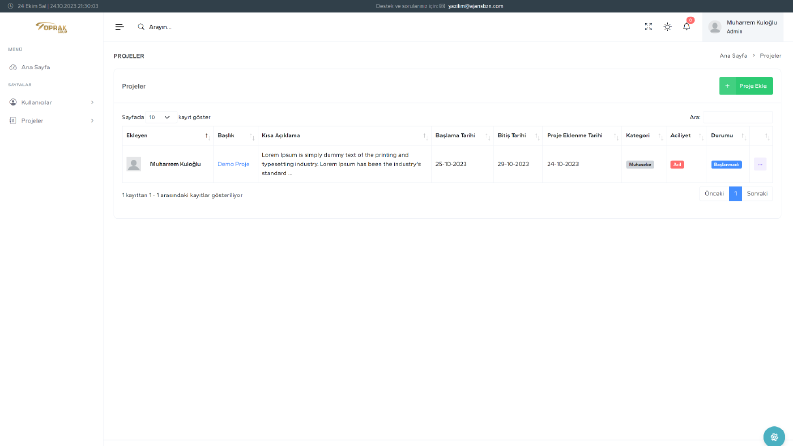Expand Projeler sidebar menu
This screenshot has height=446, width=793.
[x=52, y=120]
